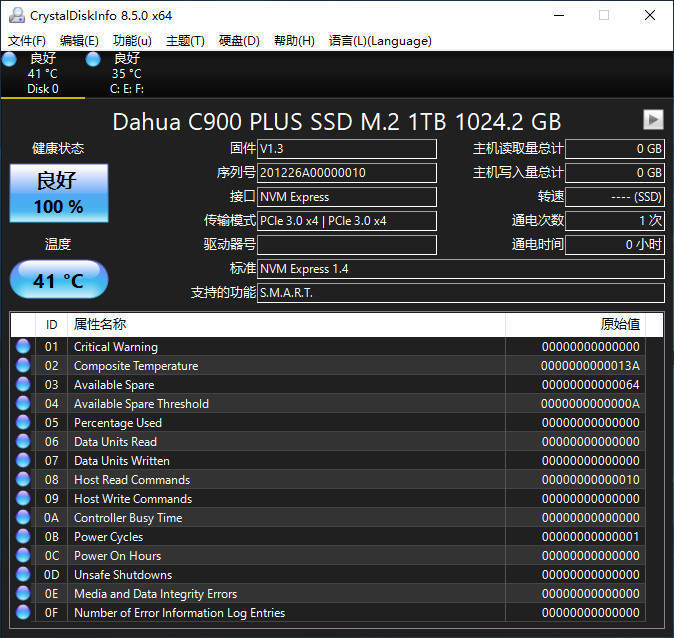Click the 良好 100 % health status button
The width and height of the screenshot is (674, 638).
59,193
